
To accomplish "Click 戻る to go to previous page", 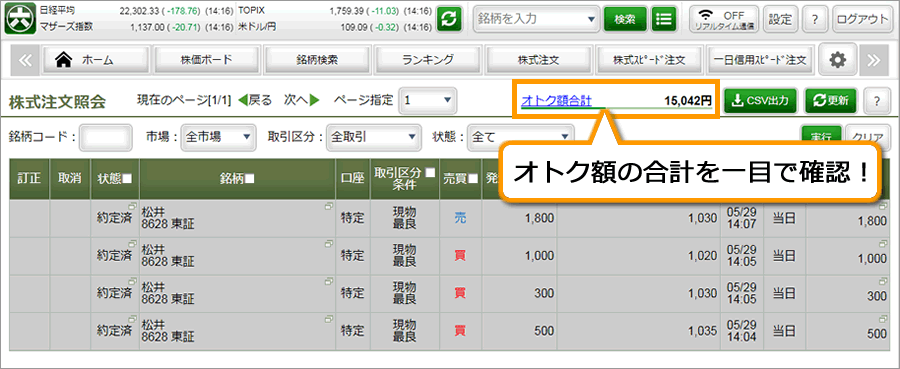I will [x=254, y=100].
